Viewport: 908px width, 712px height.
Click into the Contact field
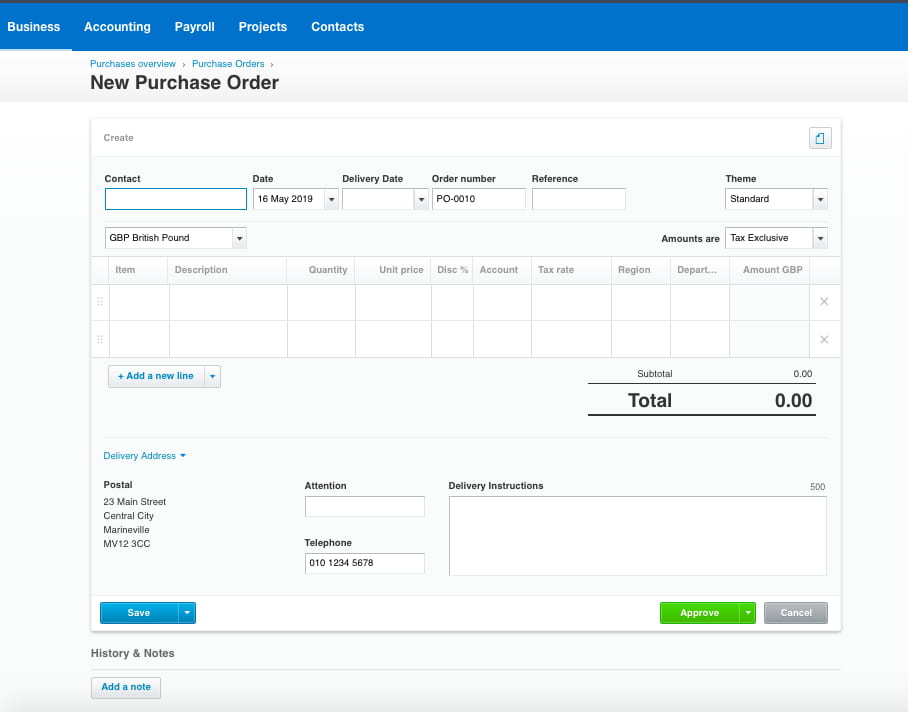coord(175,199)
